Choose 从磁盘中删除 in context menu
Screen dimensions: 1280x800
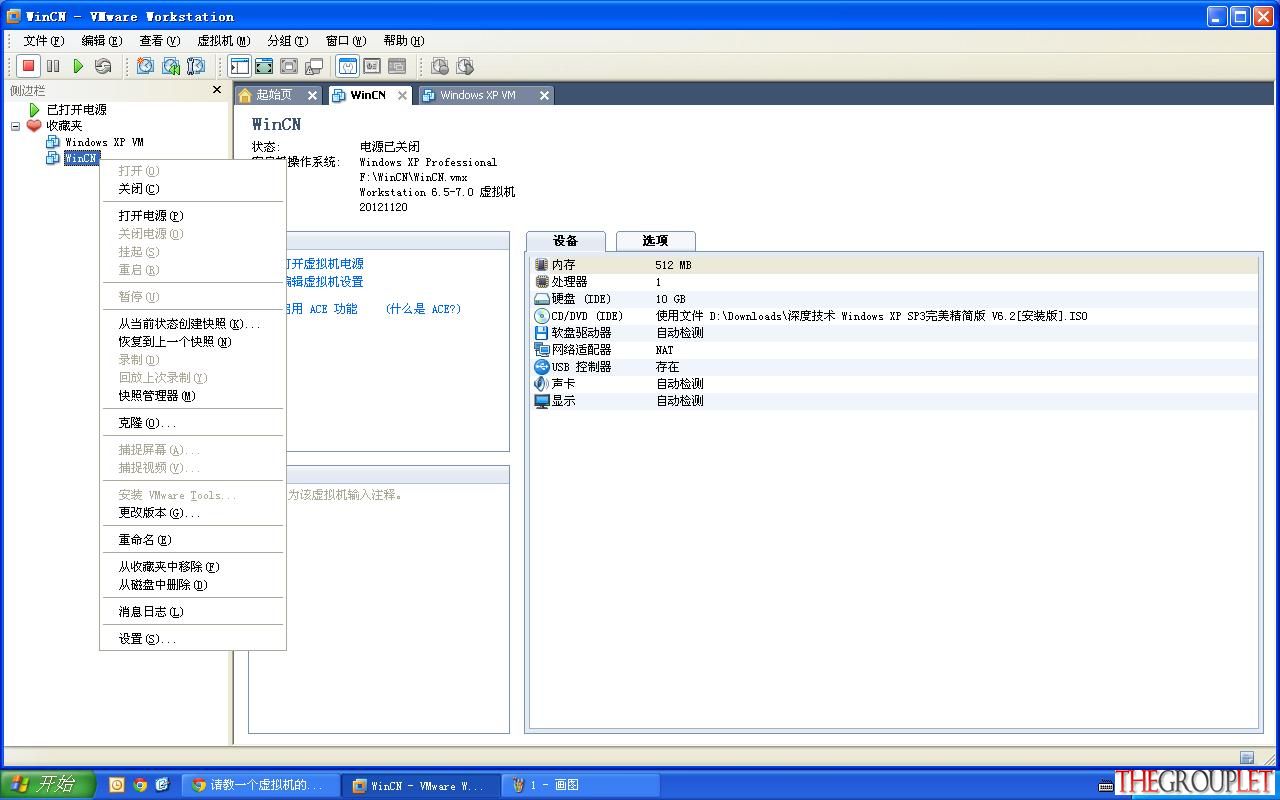point(193,584)
